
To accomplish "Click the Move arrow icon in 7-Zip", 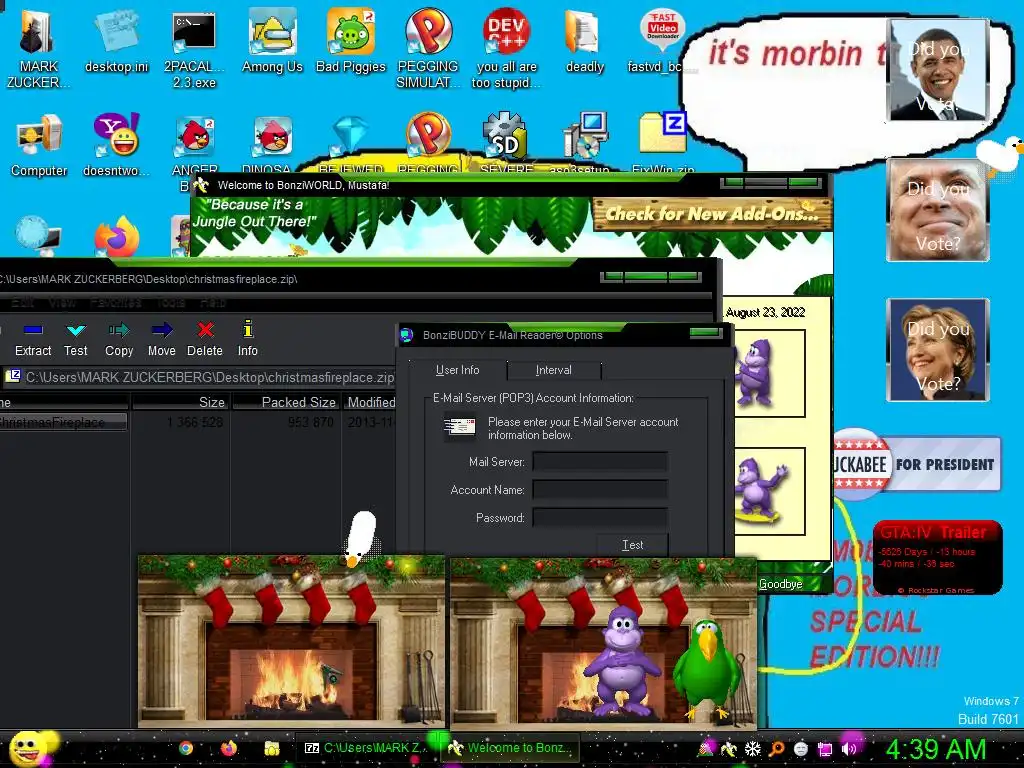I will (x=162, y=330).
